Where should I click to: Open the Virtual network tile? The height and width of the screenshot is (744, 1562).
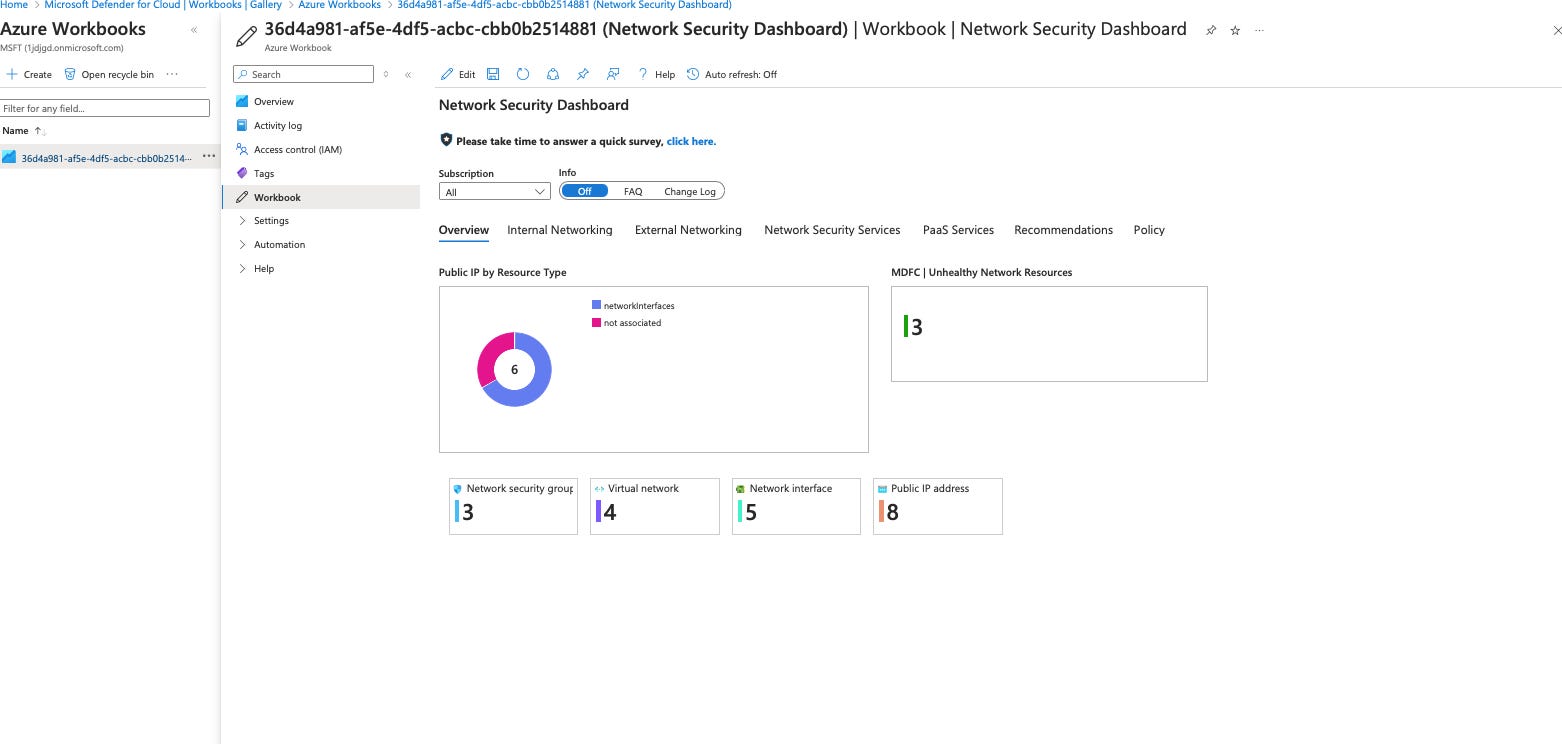coord(655,506)
